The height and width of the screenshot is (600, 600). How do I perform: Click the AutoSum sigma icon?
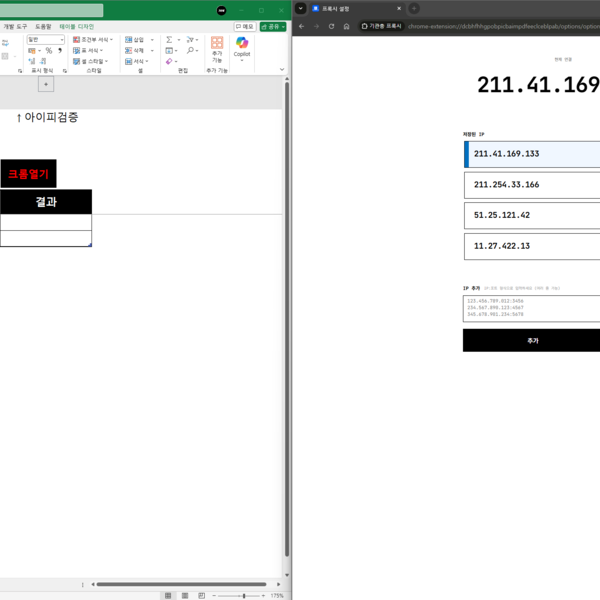tap(169, 39)
